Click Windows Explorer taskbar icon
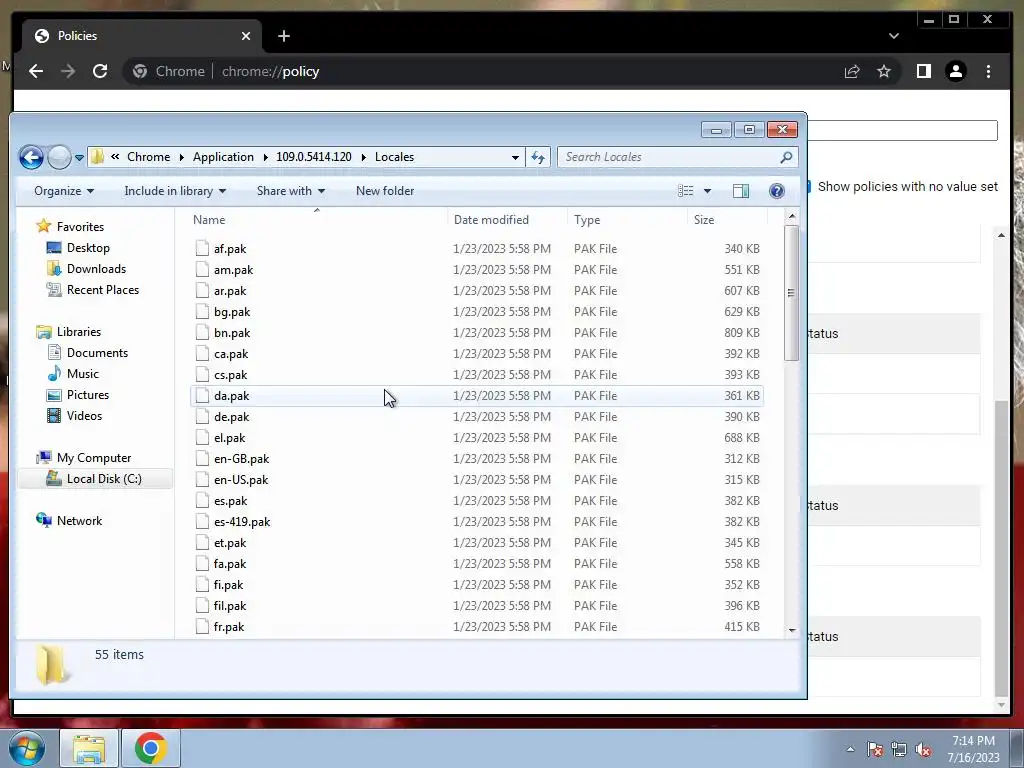 (x=89, y=748)
